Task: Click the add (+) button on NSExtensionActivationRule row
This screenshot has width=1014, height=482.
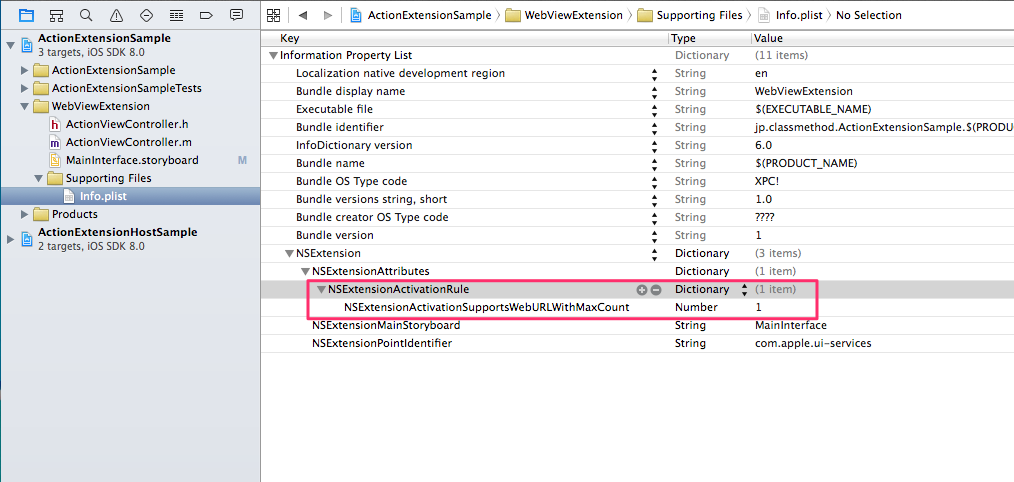Action: 642,290
